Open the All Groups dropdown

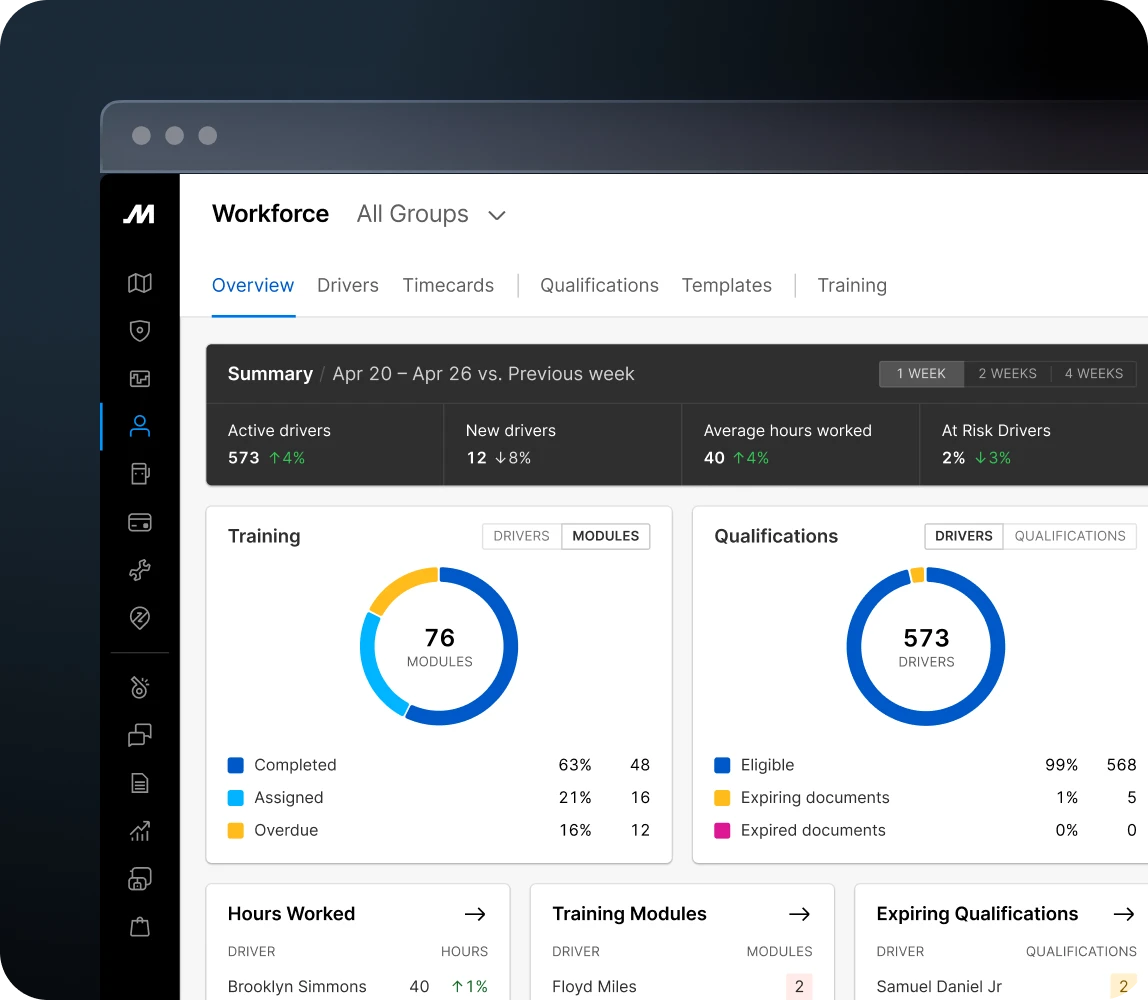tap(432, 214)
